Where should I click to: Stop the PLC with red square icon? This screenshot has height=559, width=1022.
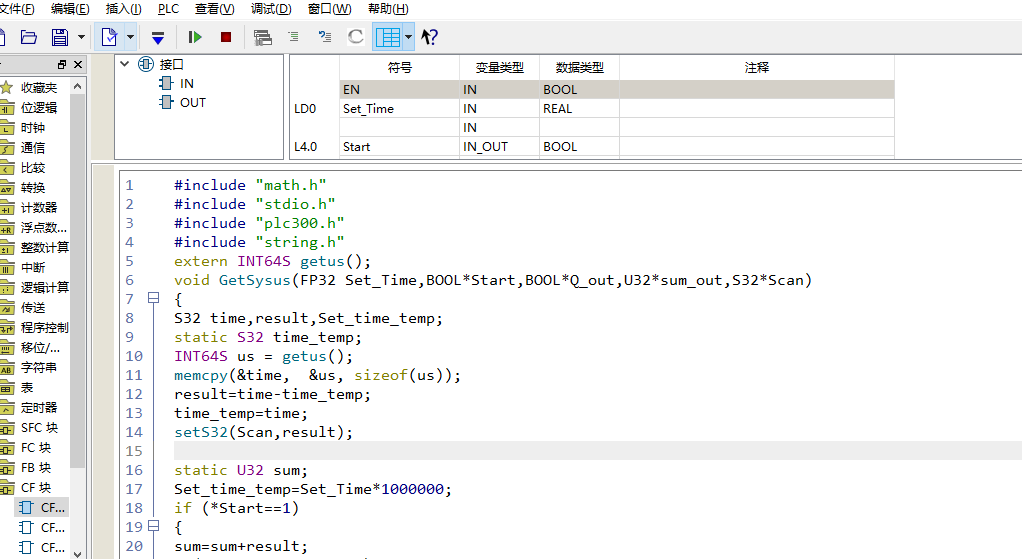226,37
